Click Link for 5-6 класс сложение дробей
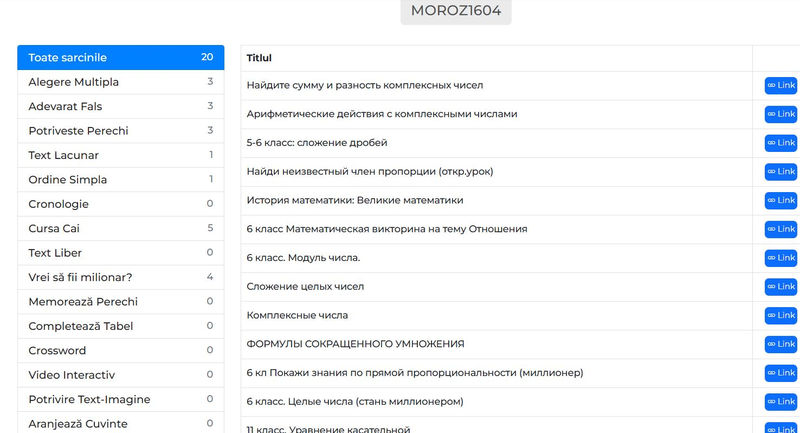The height and width of the screenshot is (433, 800). [x=781, y=143]
